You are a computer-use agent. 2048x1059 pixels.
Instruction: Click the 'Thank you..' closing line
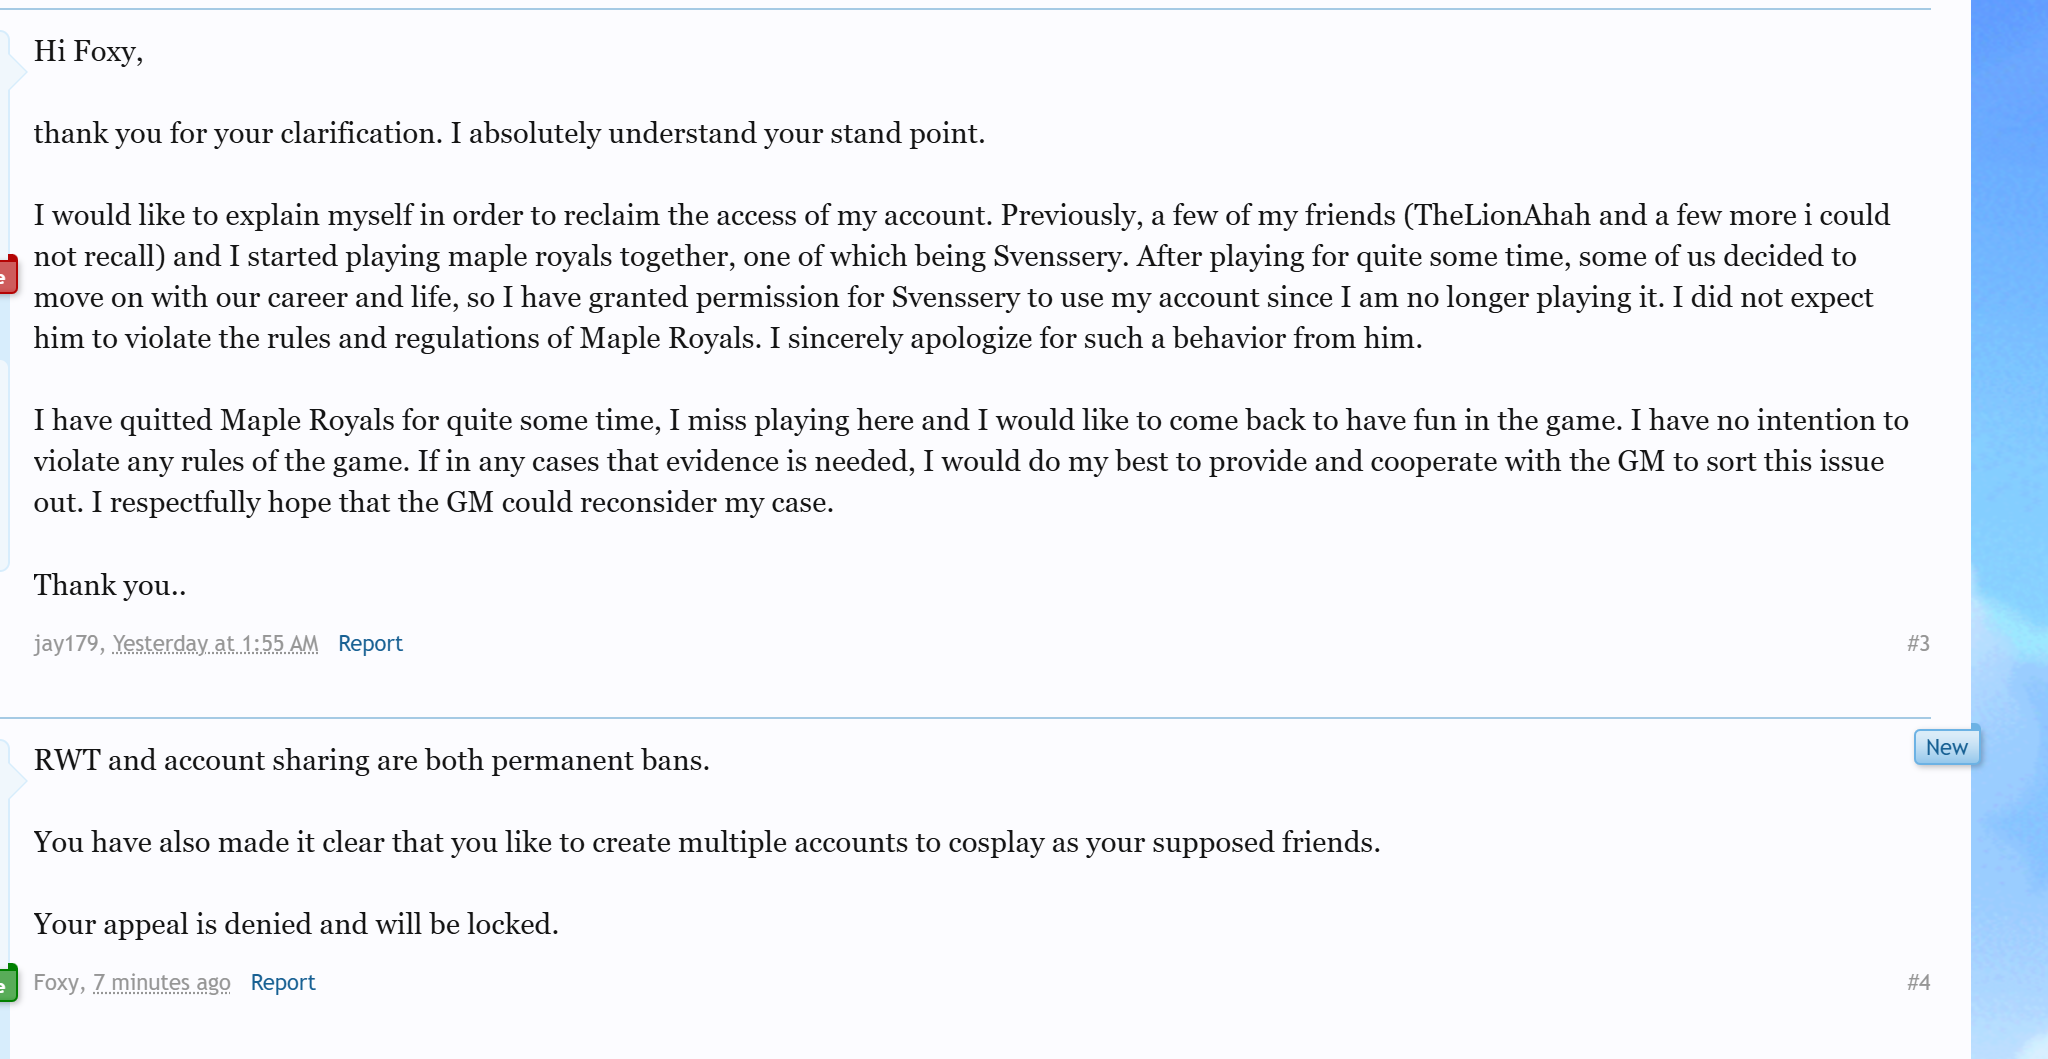(x=110, y=585)
